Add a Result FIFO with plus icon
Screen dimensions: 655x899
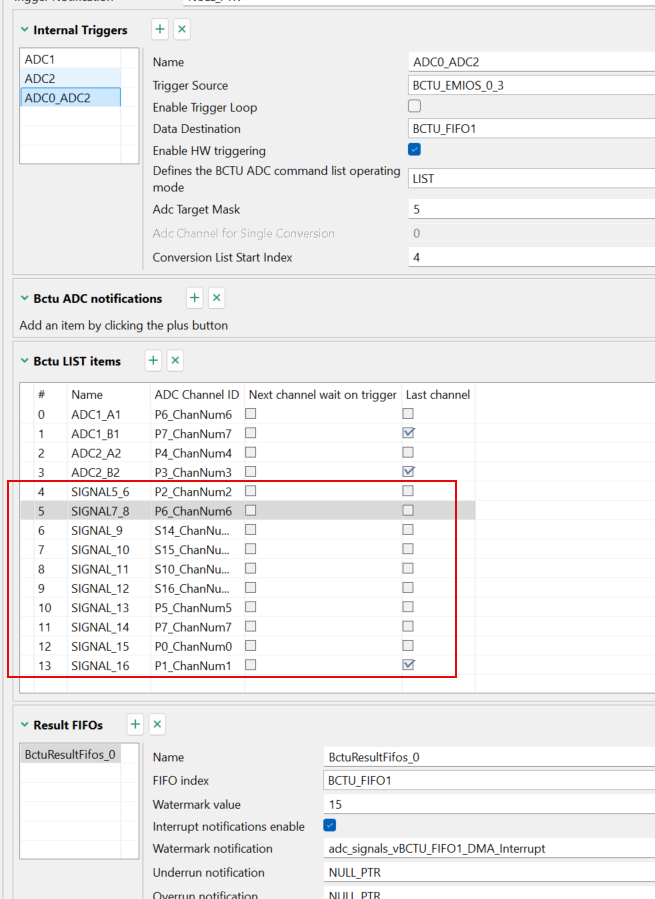click(135, 724)
